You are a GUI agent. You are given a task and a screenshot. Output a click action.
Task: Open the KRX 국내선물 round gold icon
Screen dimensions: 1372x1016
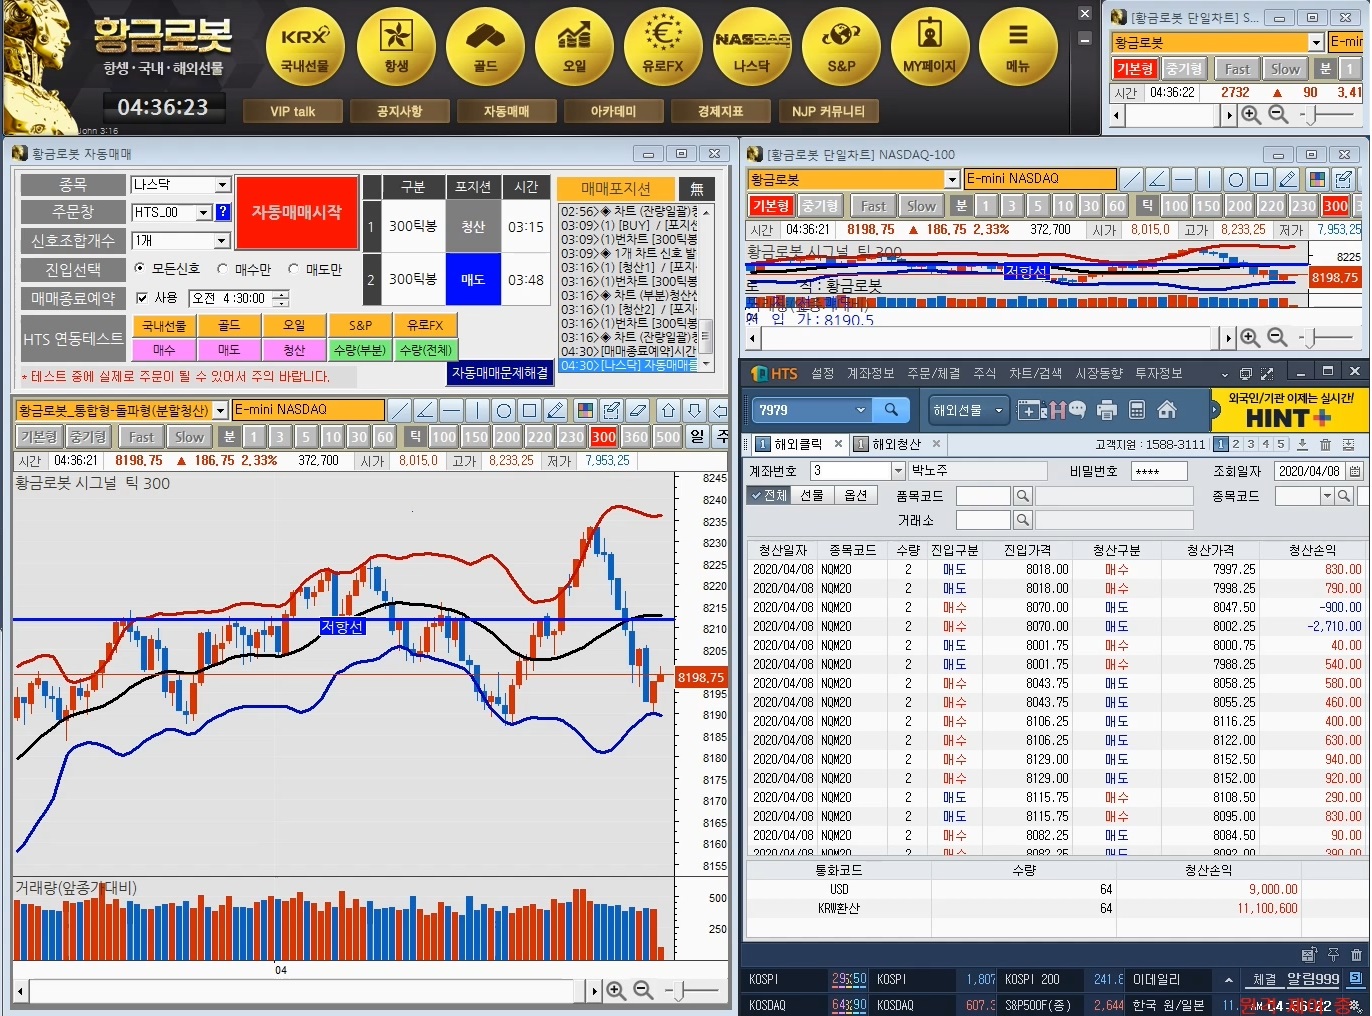tap(305, 46)
